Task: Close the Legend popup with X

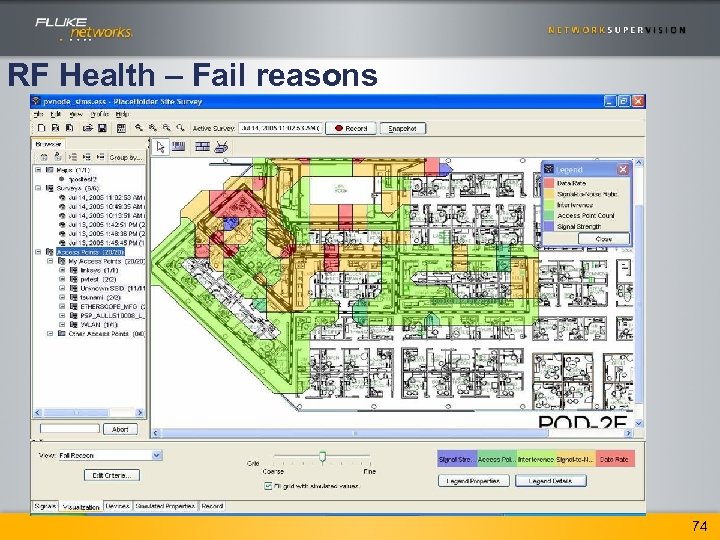Action: click(x=623, y=169)
